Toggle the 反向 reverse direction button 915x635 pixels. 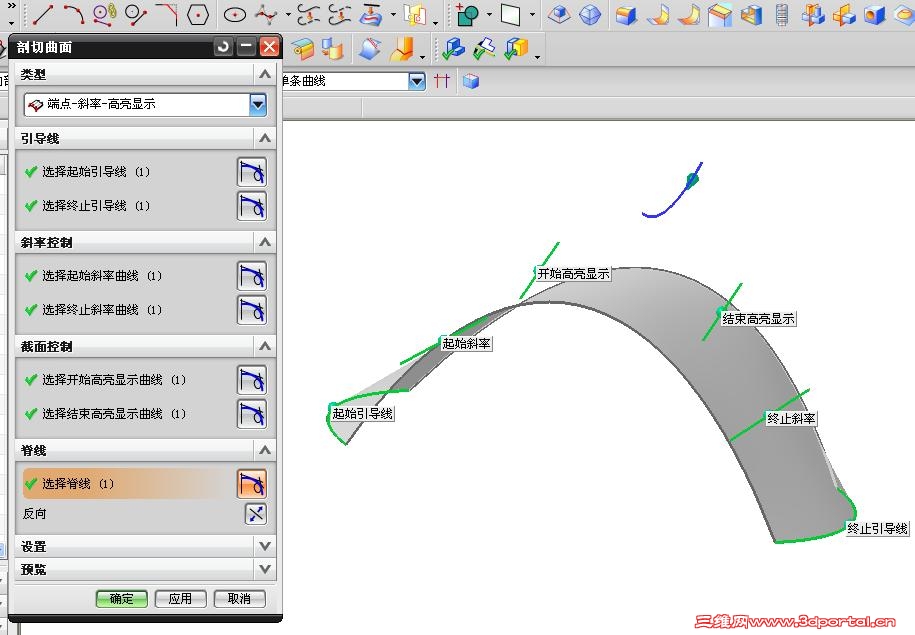tap(256, 514)
